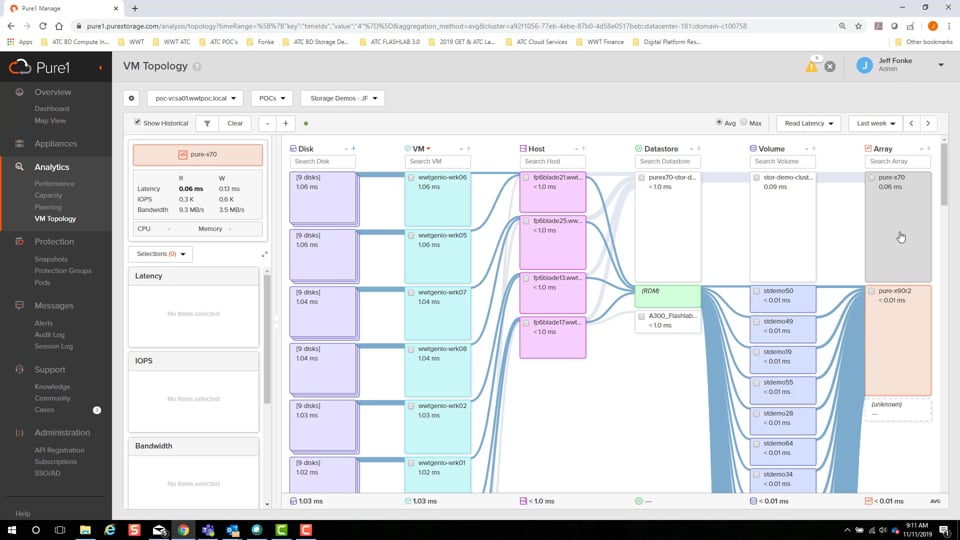
Task: Open Snapshots under Protection
Action: tap(51, 259)
